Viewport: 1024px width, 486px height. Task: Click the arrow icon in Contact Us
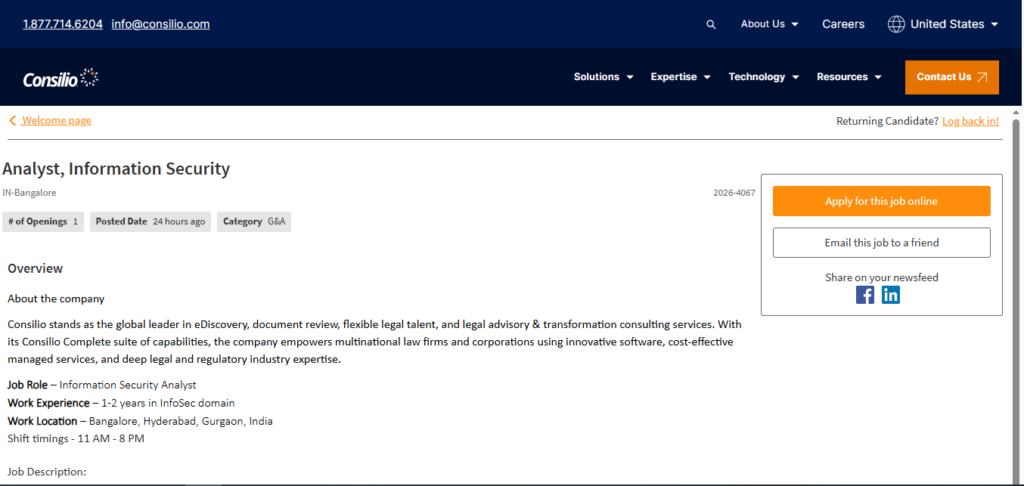point(983,77)
